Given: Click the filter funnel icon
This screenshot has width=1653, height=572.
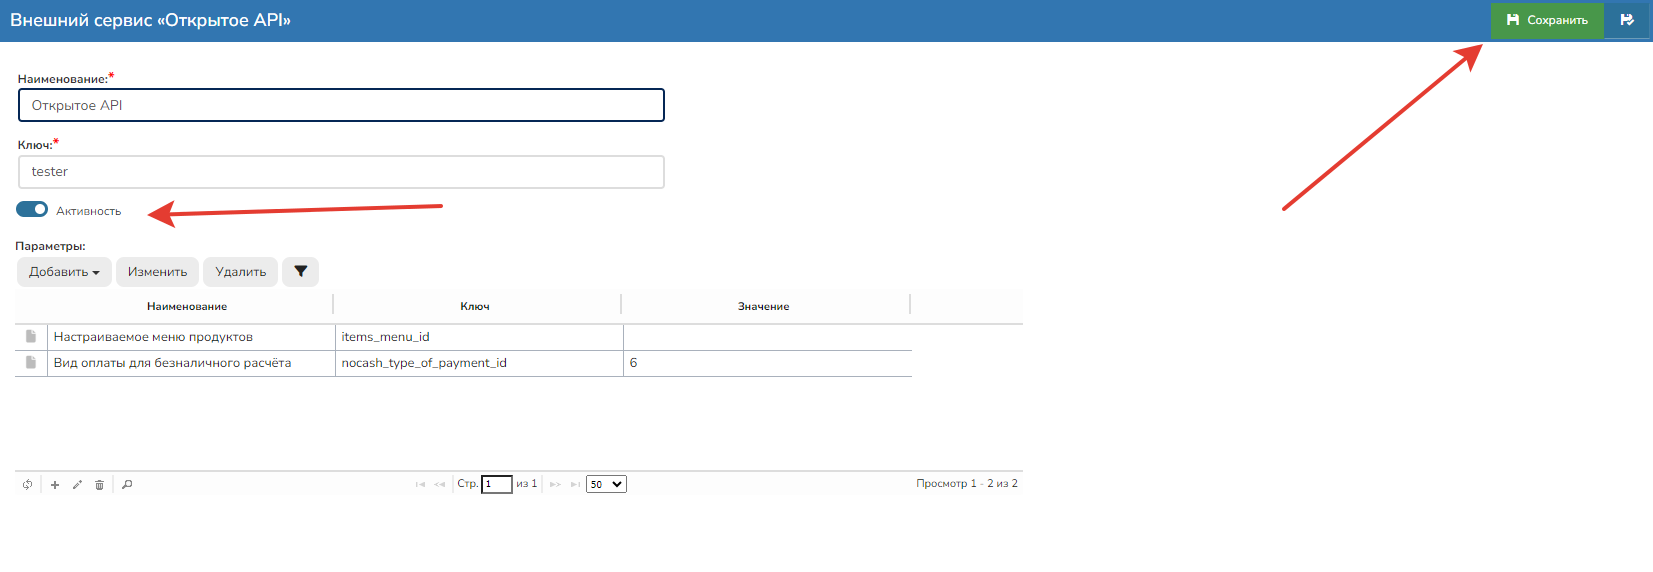Looking at the screenshot, I should [300, 272].
